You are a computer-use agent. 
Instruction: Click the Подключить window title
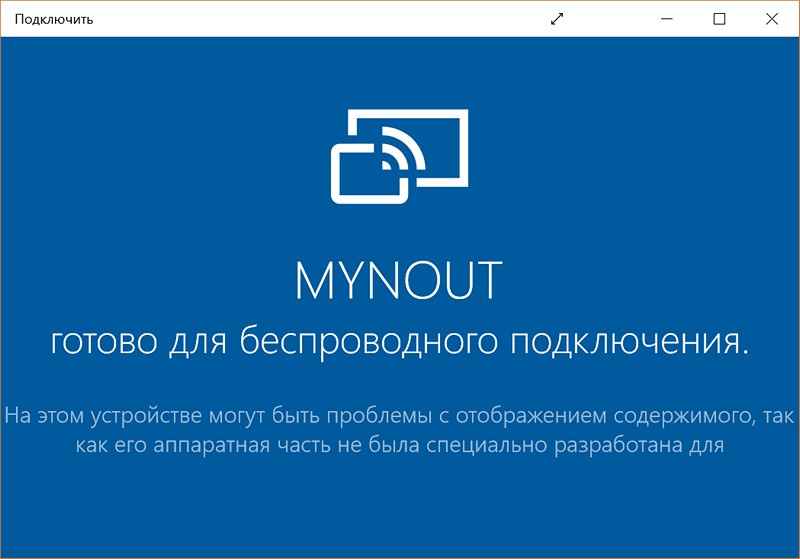tap(54, 19)
